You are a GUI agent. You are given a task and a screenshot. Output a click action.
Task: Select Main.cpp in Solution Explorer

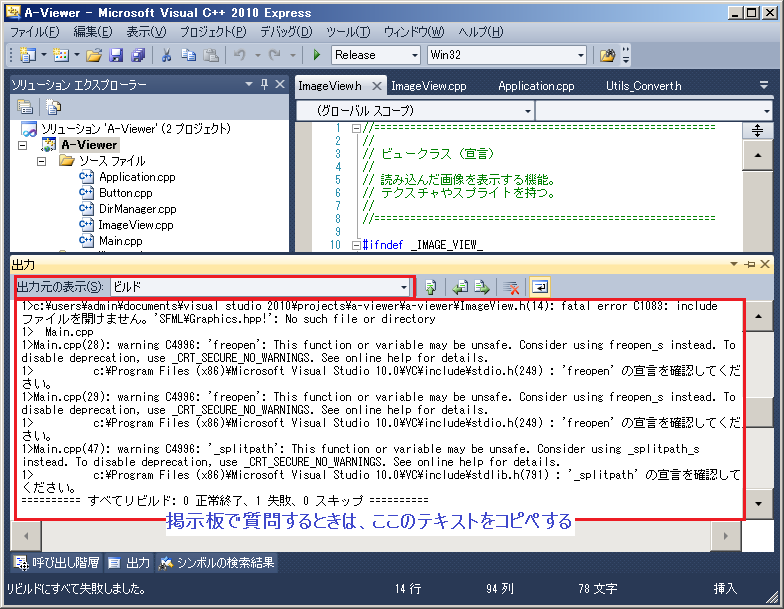[120, 241]
